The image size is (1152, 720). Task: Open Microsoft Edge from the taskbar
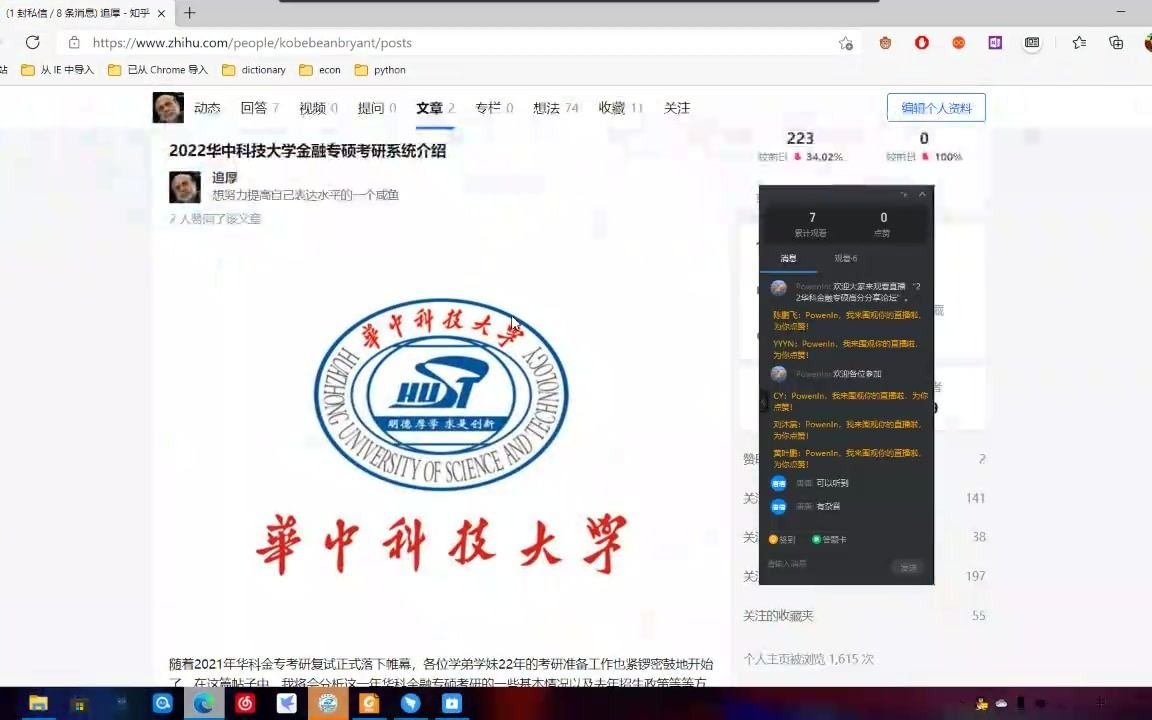click(x=204, y=704)
